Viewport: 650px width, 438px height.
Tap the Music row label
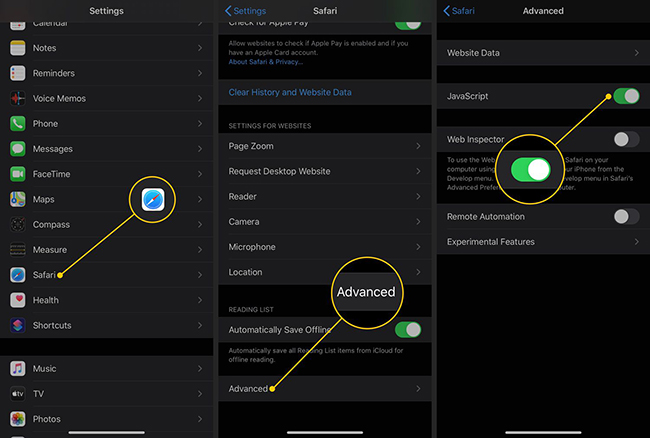[44, 368]
